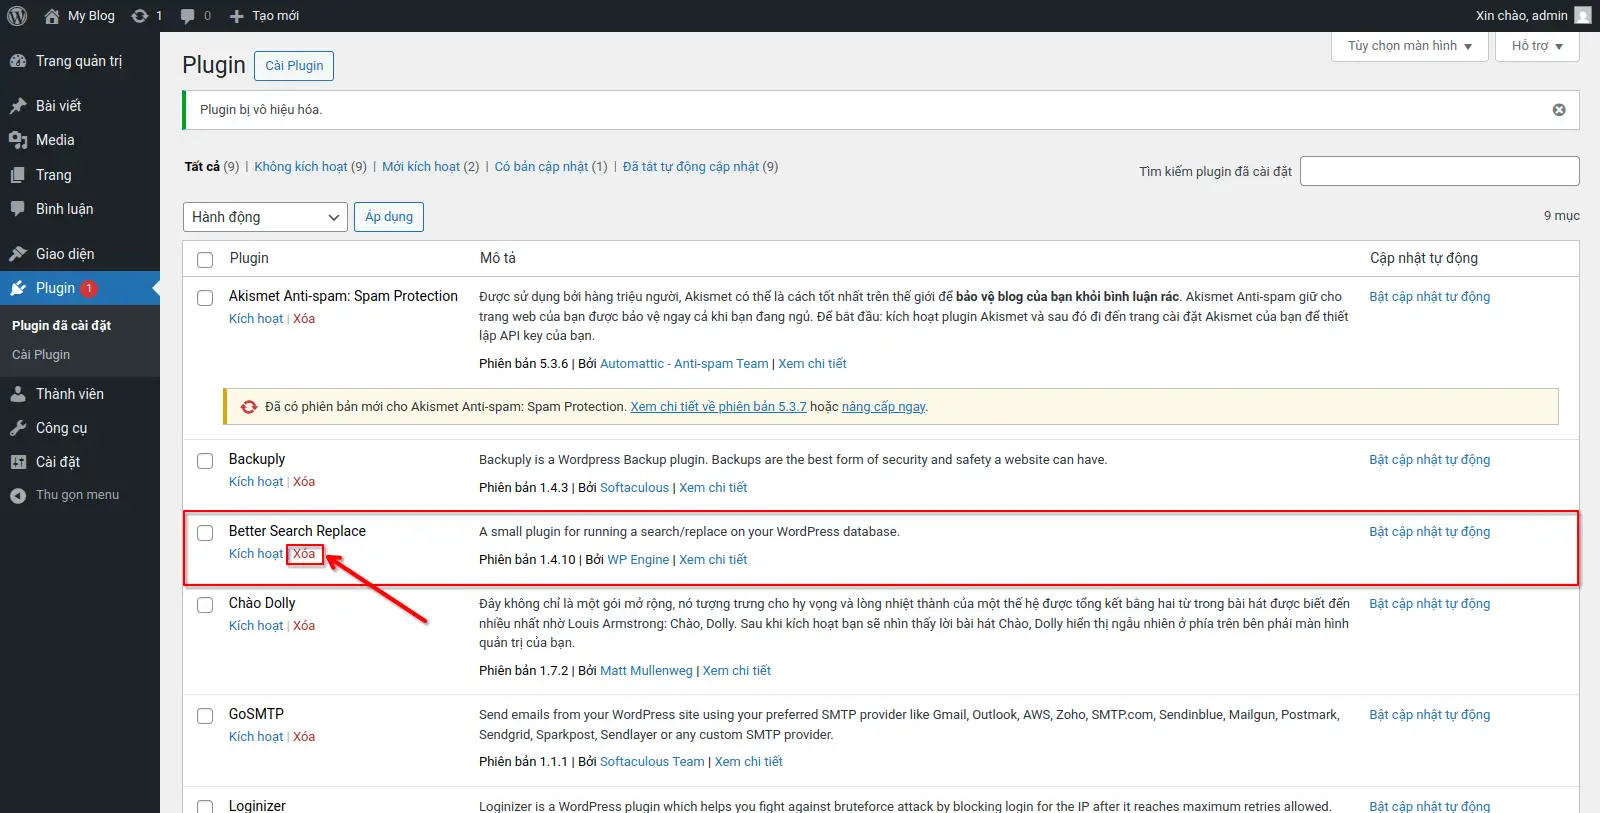
Task: Check the Better Search Replace checkbox
Action: tap(205, 533)
